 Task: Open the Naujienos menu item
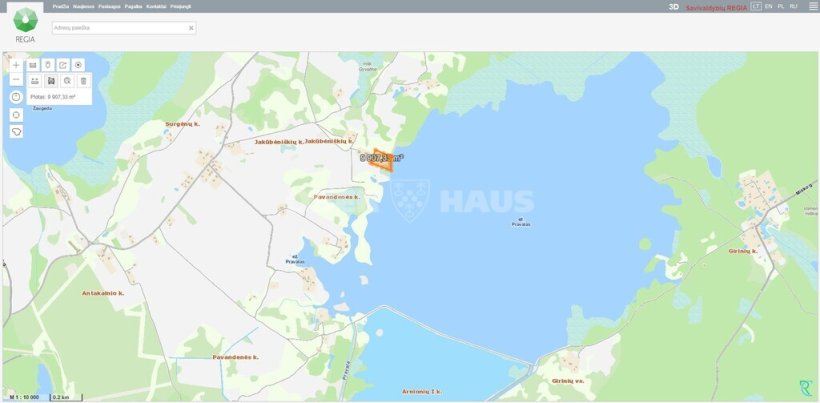(x=84, y=6)
